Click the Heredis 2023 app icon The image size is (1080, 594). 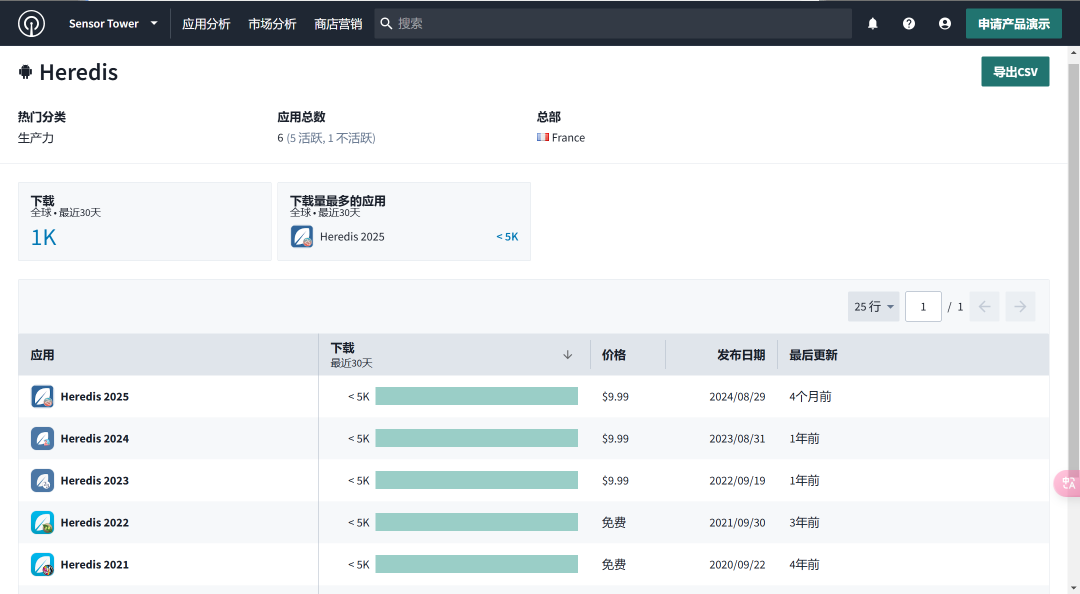[x=42, y=480]
